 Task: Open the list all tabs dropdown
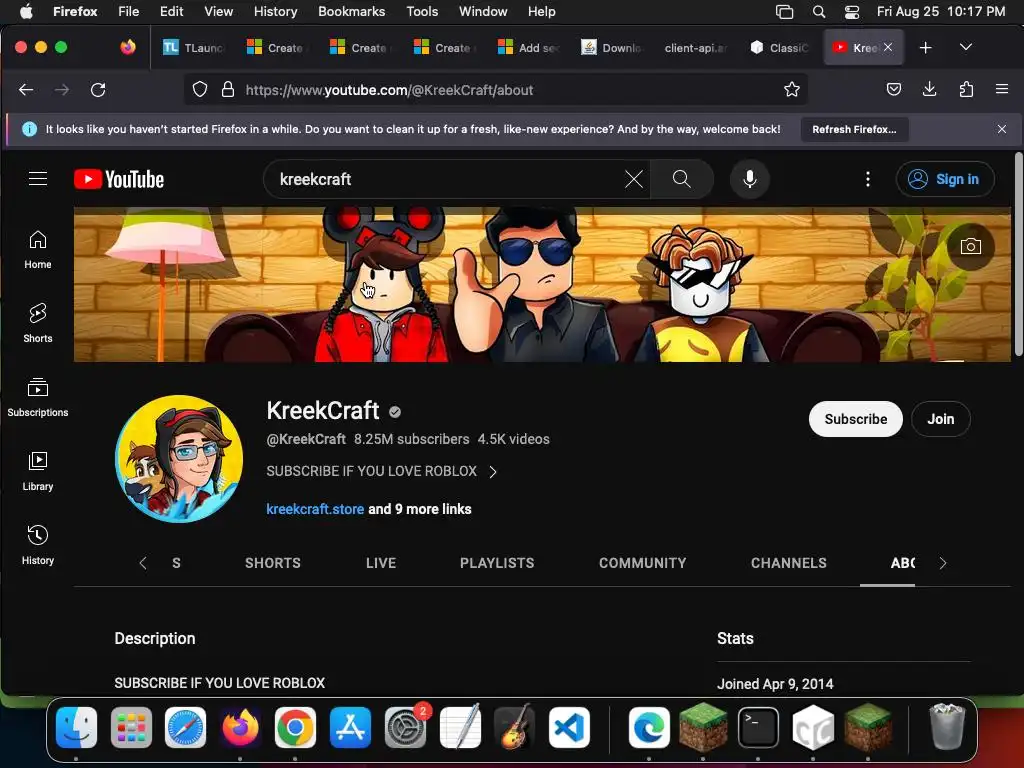965,48
